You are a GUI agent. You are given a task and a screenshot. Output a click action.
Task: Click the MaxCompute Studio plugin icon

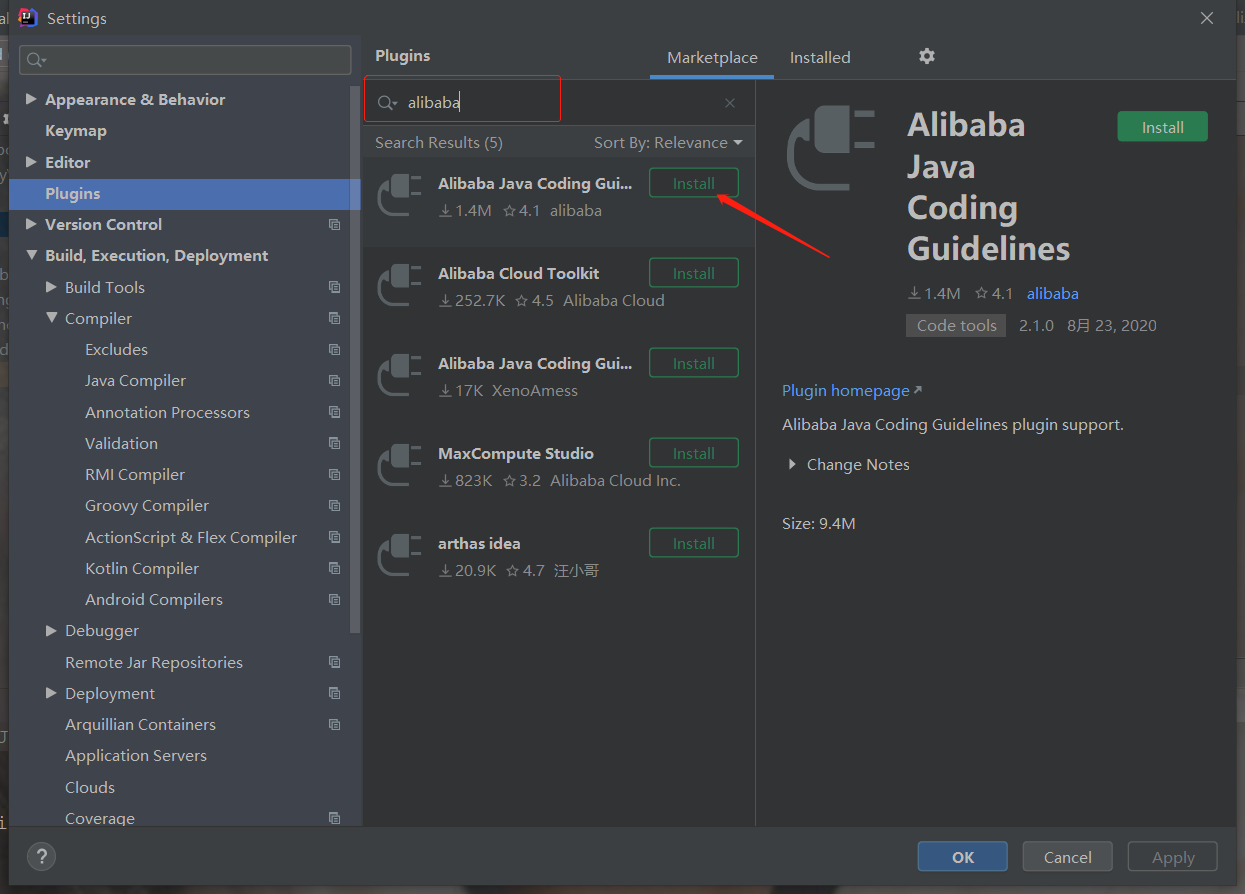[400, 465]
